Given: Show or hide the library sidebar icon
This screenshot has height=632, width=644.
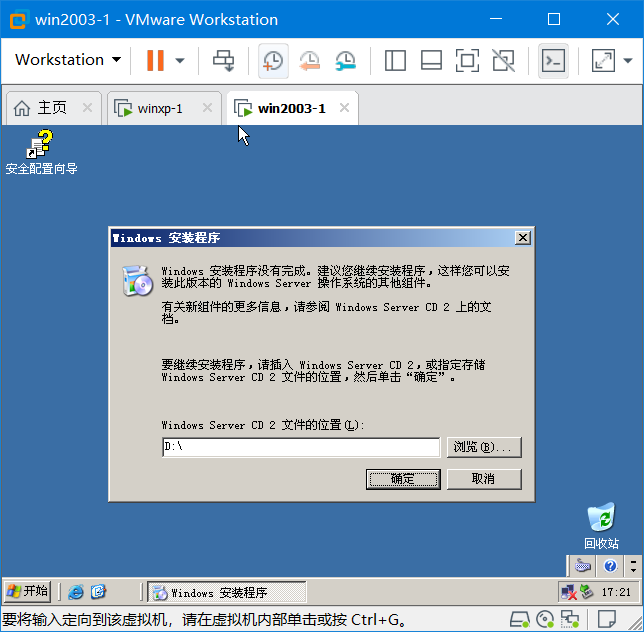Looking at the screenshot, I should click(395, 61).
